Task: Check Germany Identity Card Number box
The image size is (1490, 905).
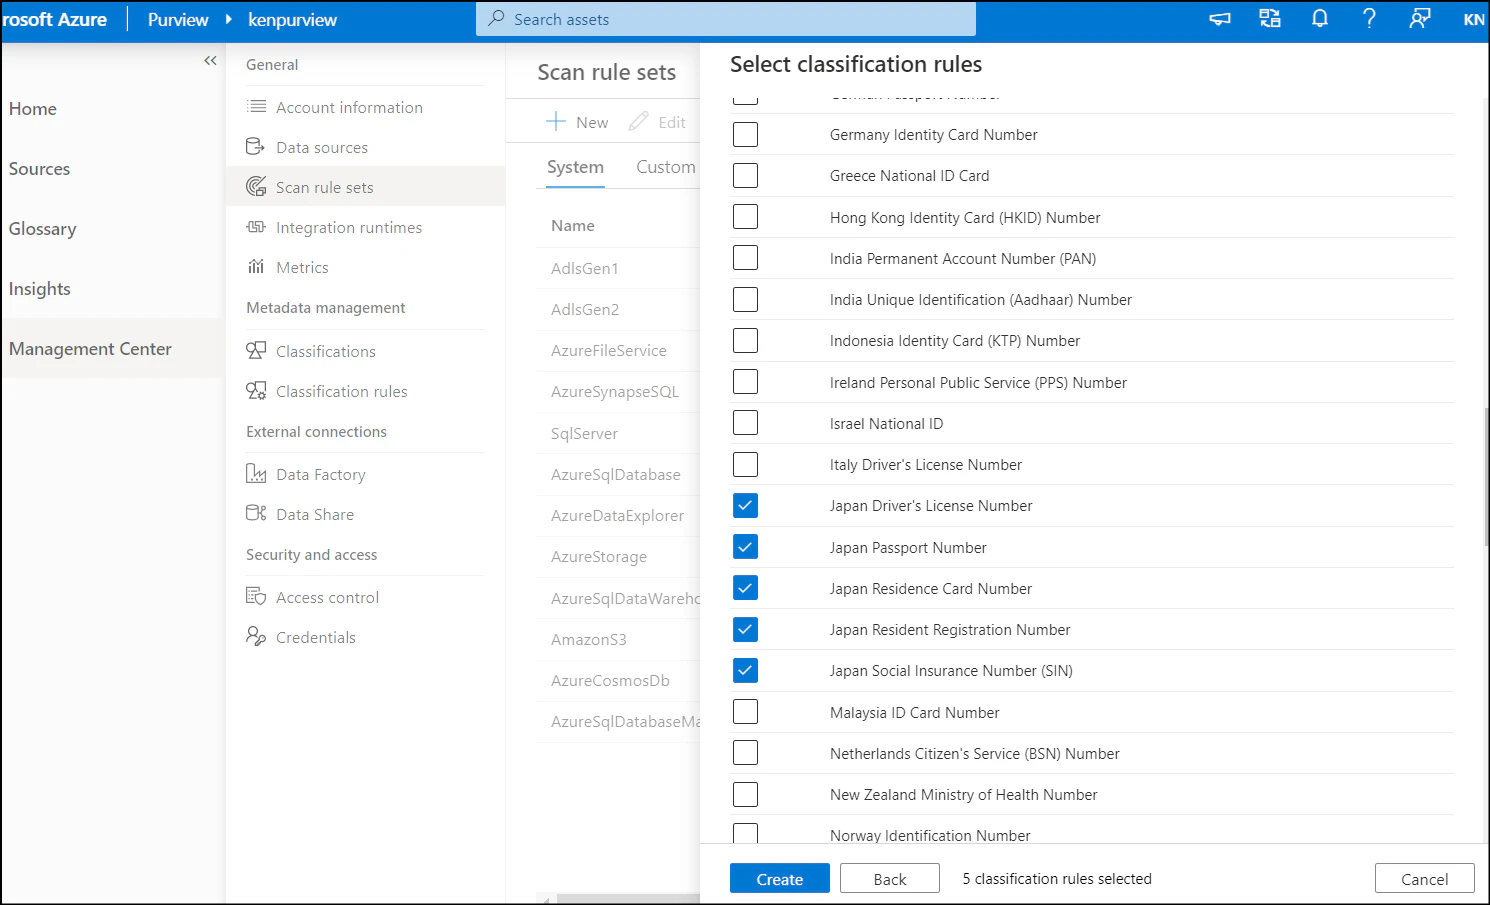Action: 745,134
